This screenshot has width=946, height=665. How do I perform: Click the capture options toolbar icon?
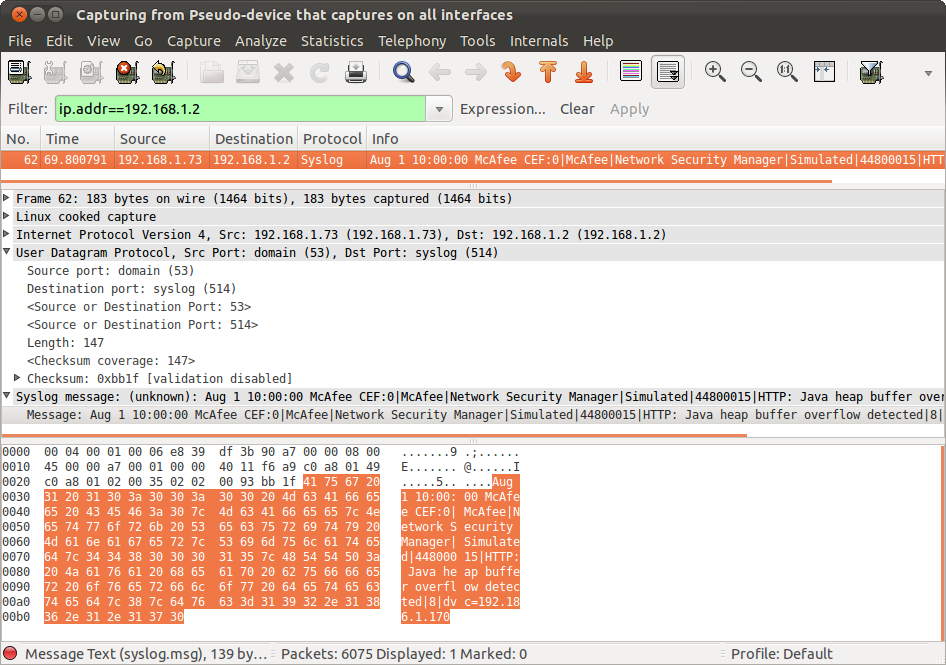click(56, 72)
